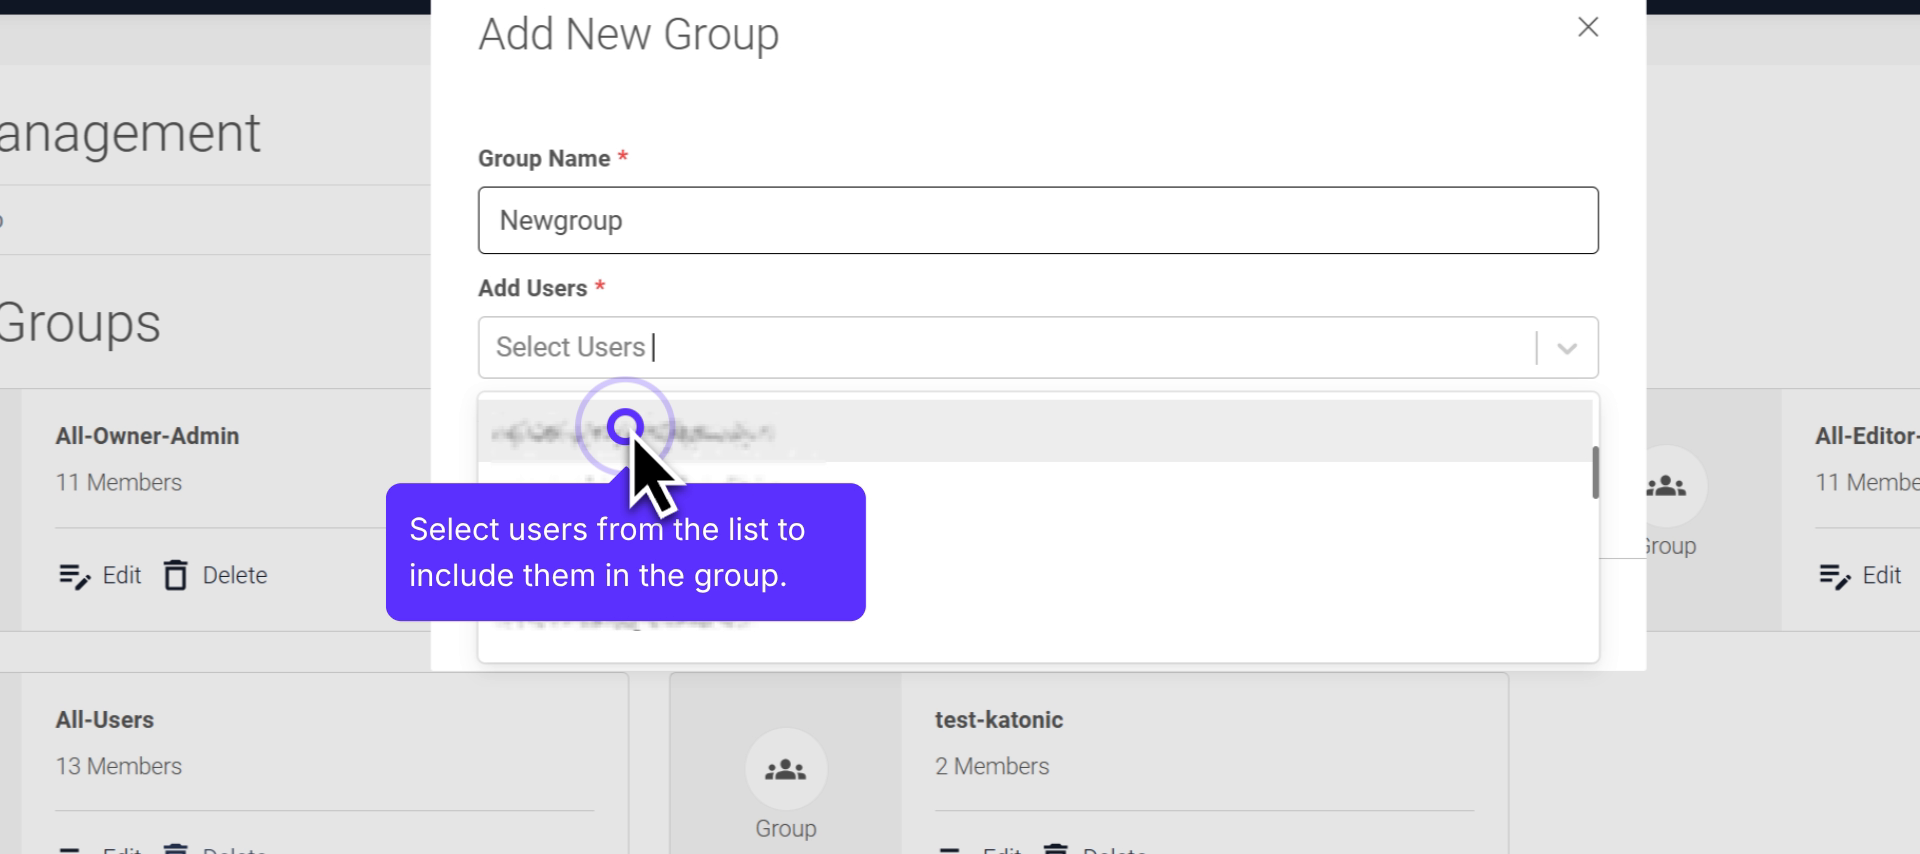Click the Edit label on All-Editor card
This screenshot has height=854, width=1920.
(1881, 575)
